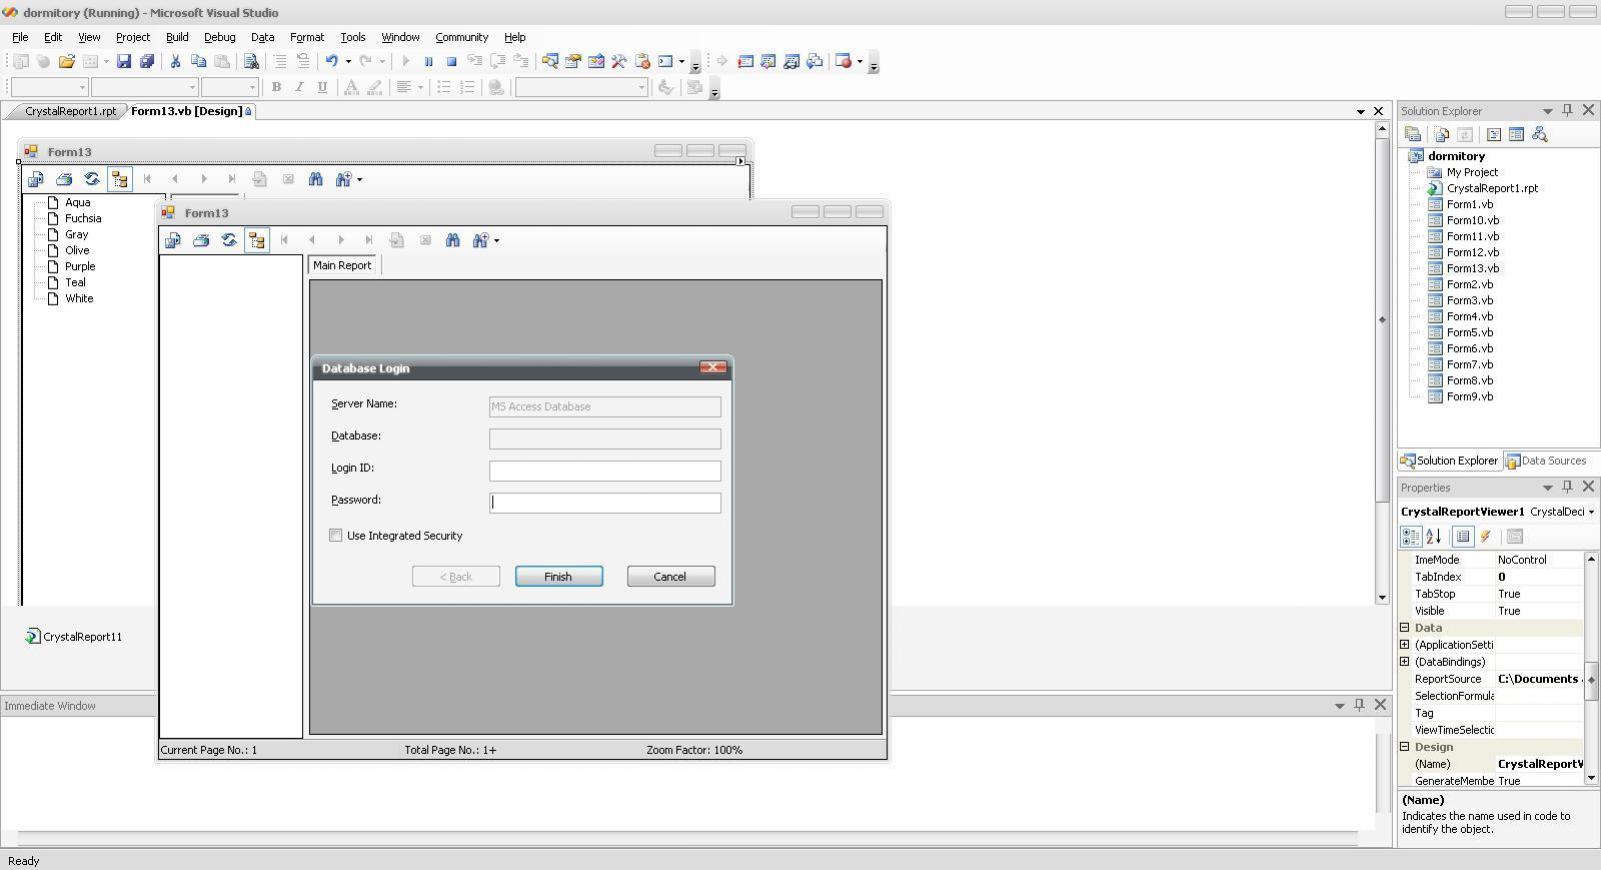Screen dimensions: 1601x870
Task: Click the View Class Diagram icon in Solution Explorer
Action: [1540, 134]
